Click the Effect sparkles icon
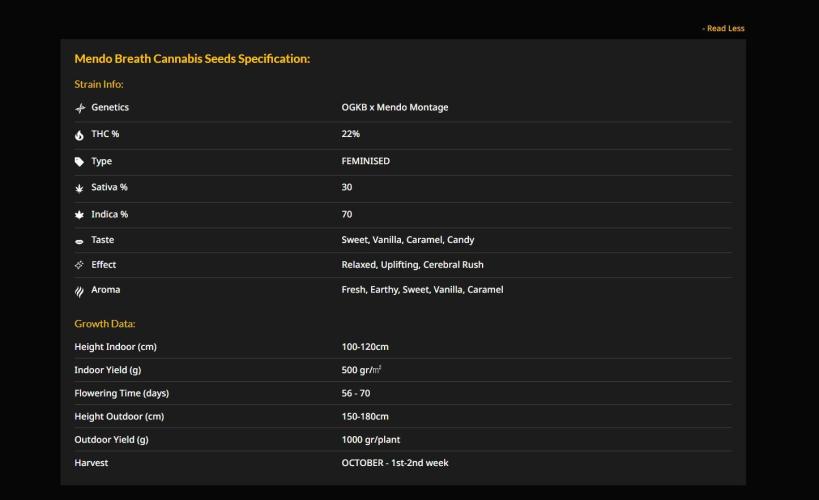The width and height of the screenshot is (819, 500). pyautogui.click(x=80, y=265)
